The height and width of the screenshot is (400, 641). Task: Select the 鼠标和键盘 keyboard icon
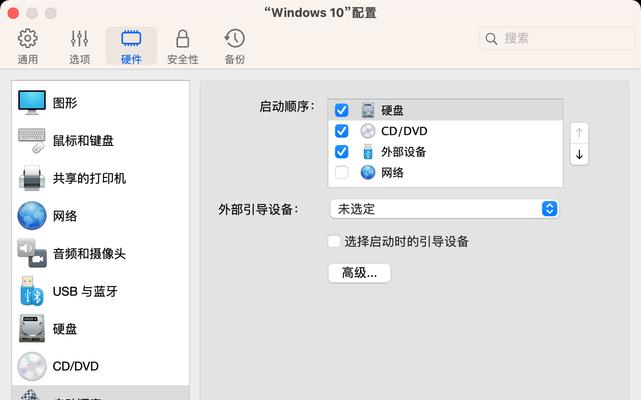[x=32, y=140]
